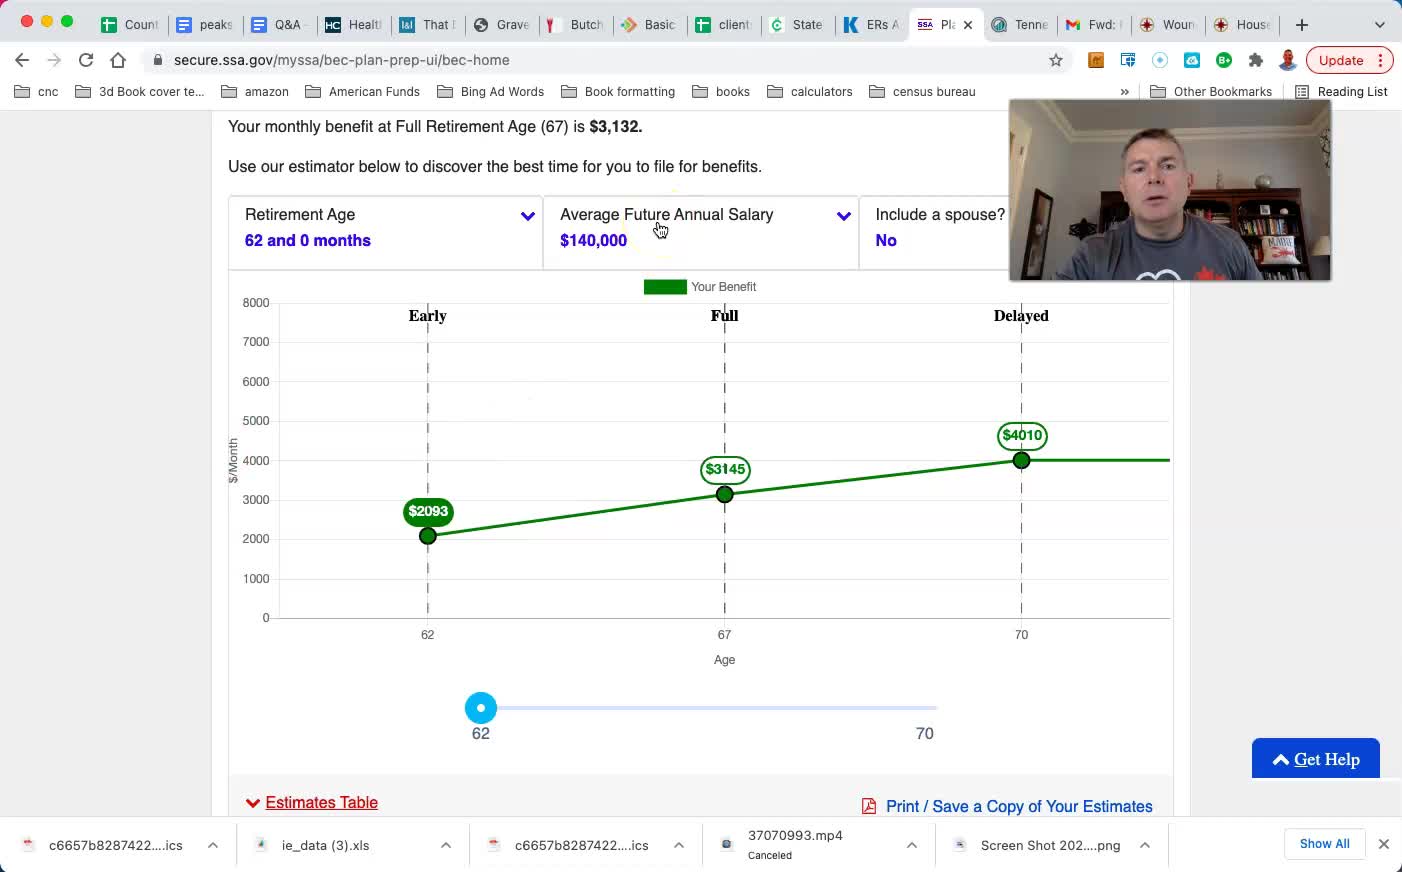Reload the current page
This screenshot has width=1402, height=872.
pyautogui.click(x=86, y=60)
